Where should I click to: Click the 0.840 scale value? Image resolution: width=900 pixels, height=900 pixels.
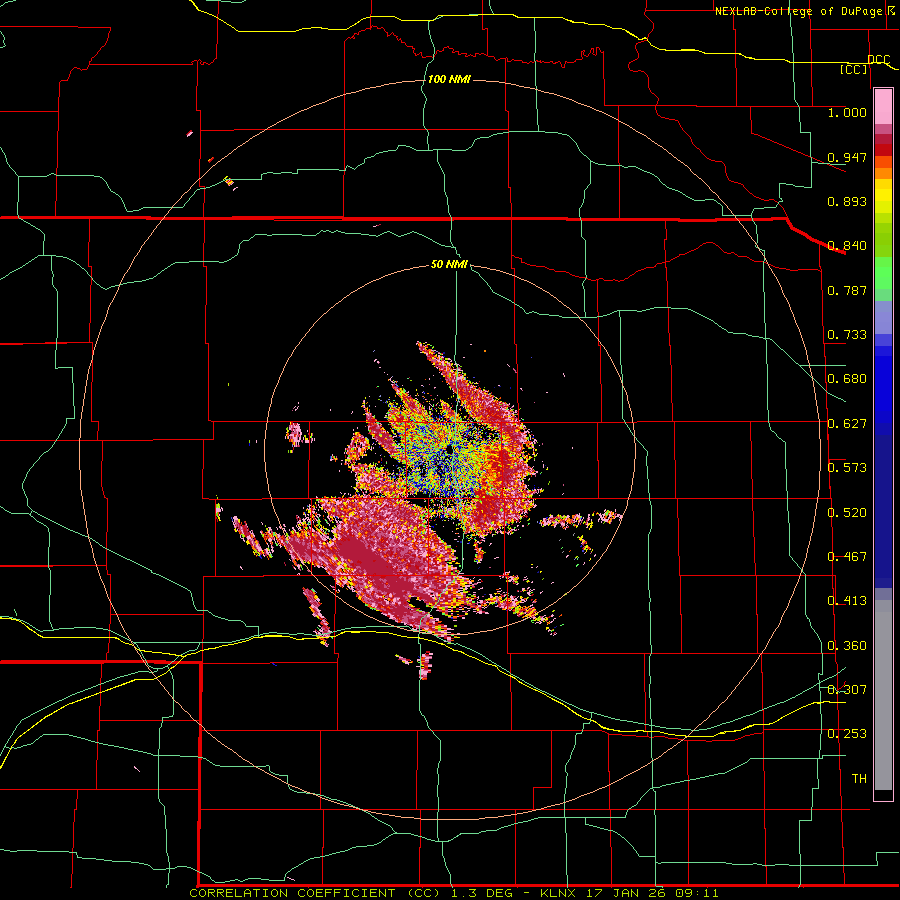[847, 246]
